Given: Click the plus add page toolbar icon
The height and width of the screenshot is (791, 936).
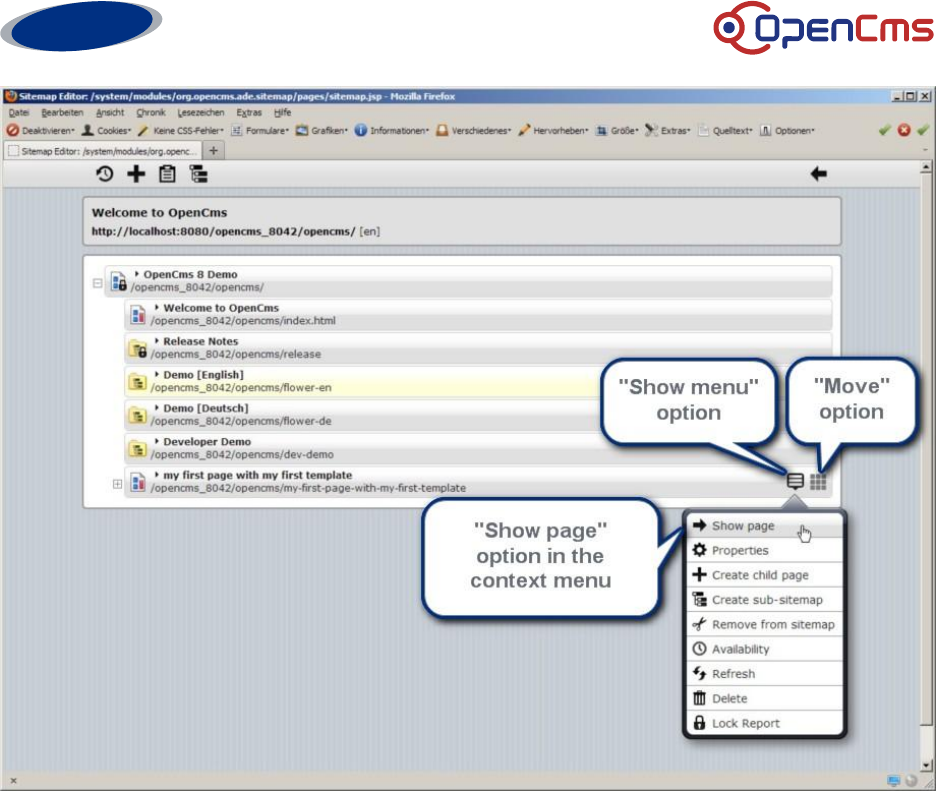Looking at the screenshot, I should (136, 174).
